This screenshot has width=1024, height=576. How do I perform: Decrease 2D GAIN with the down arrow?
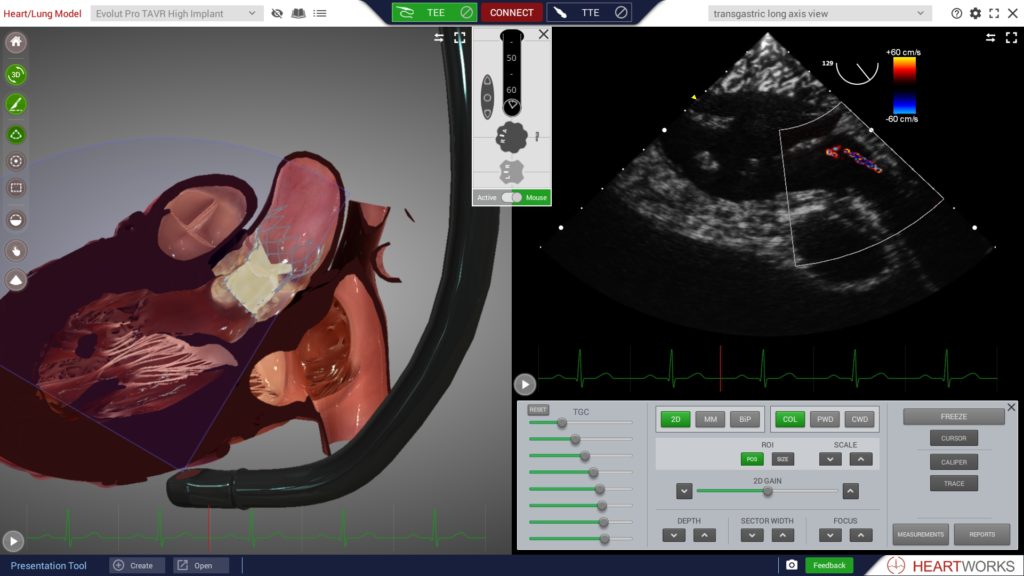click(x=684, y=491)
